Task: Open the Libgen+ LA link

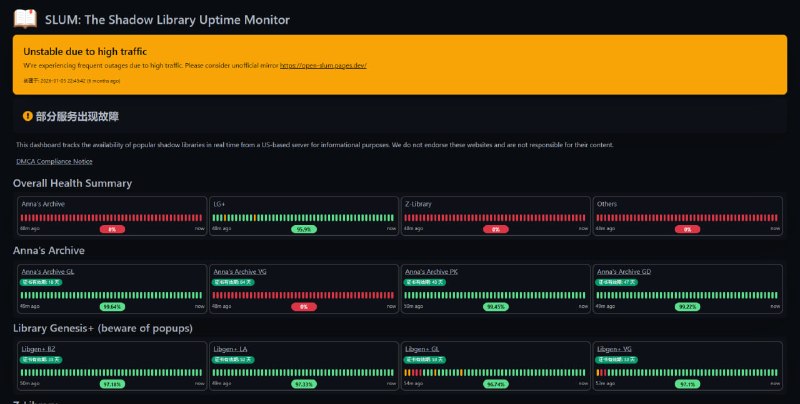Action: (230, 349)
